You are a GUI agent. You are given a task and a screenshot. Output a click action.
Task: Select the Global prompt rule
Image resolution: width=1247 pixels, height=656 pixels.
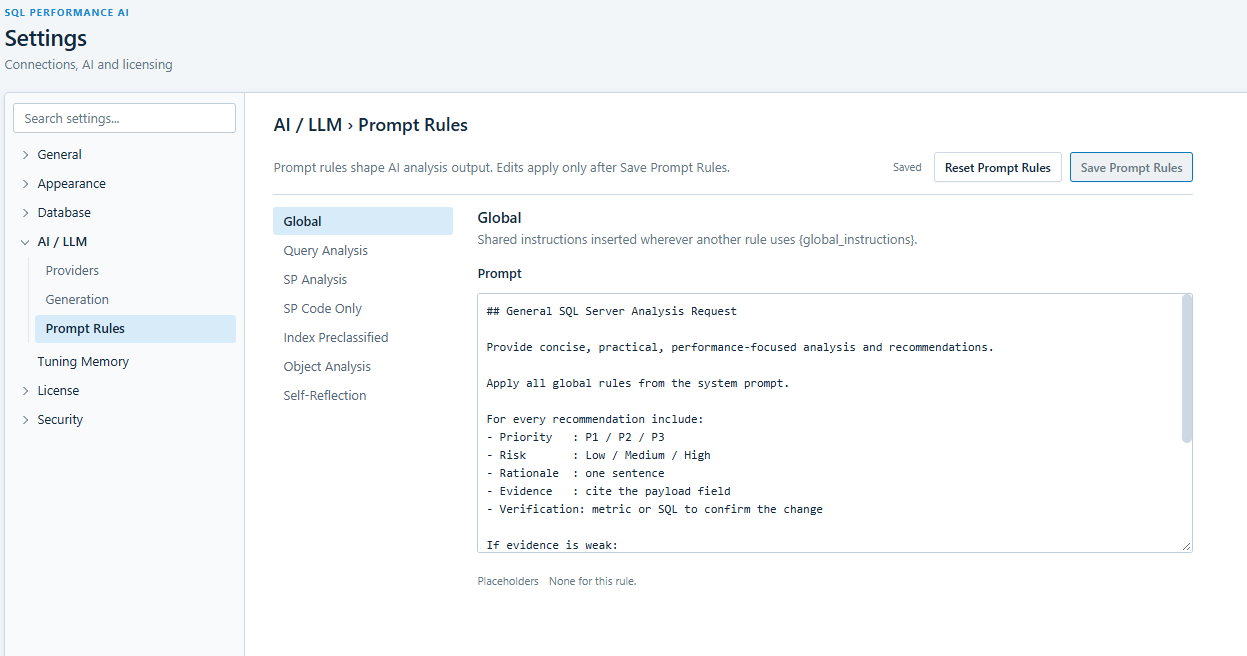tap(363, 221)
